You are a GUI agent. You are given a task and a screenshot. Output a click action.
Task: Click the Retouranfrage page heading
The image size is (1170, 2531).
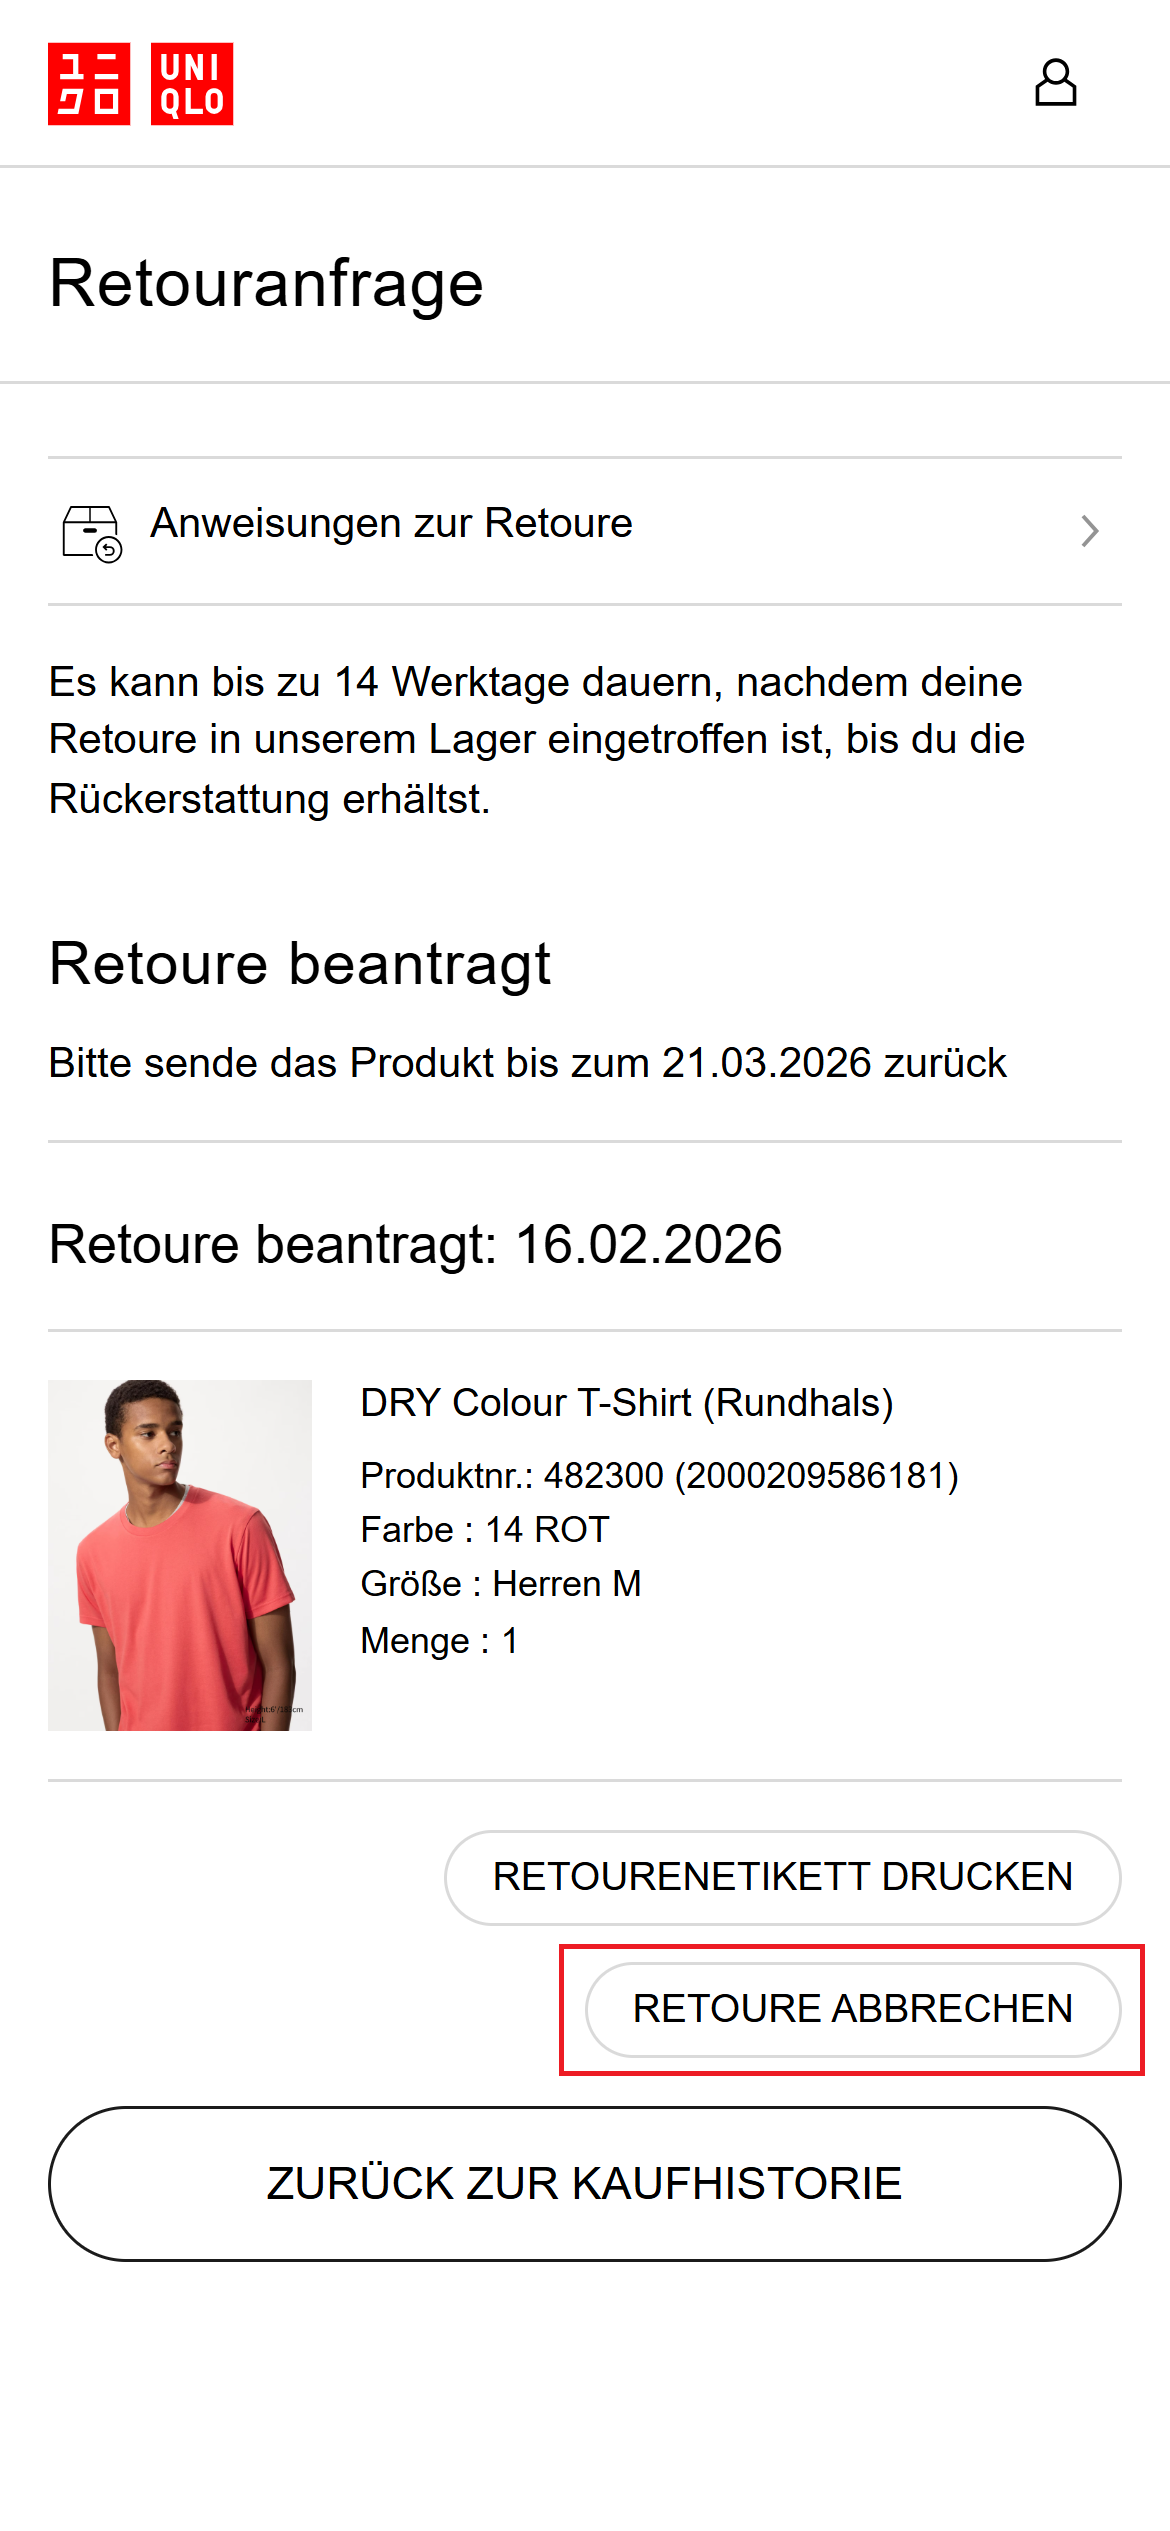(x=266, y=283)
